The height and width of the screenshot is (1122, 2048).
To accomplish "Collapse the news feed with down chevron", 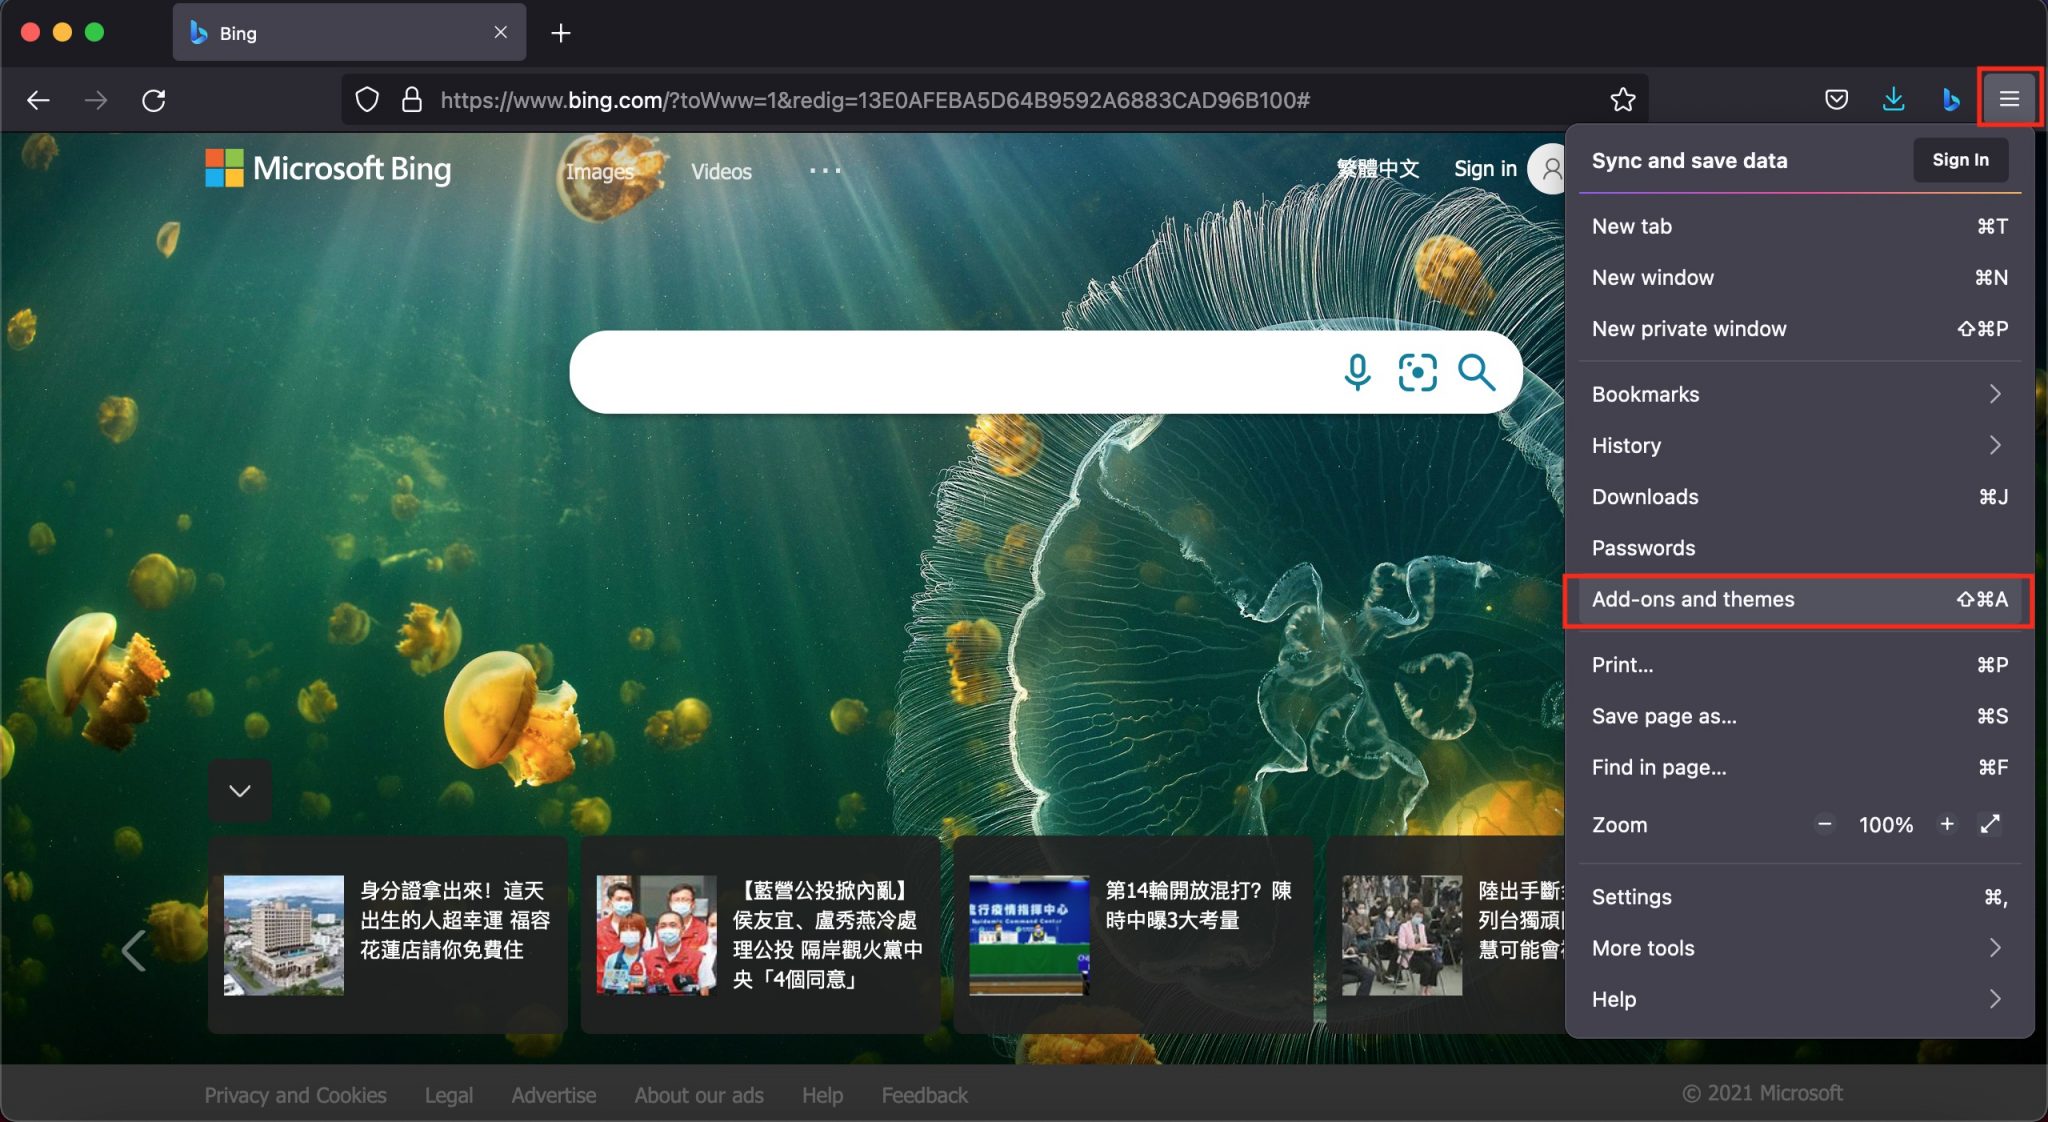I will tap(239, 790).
